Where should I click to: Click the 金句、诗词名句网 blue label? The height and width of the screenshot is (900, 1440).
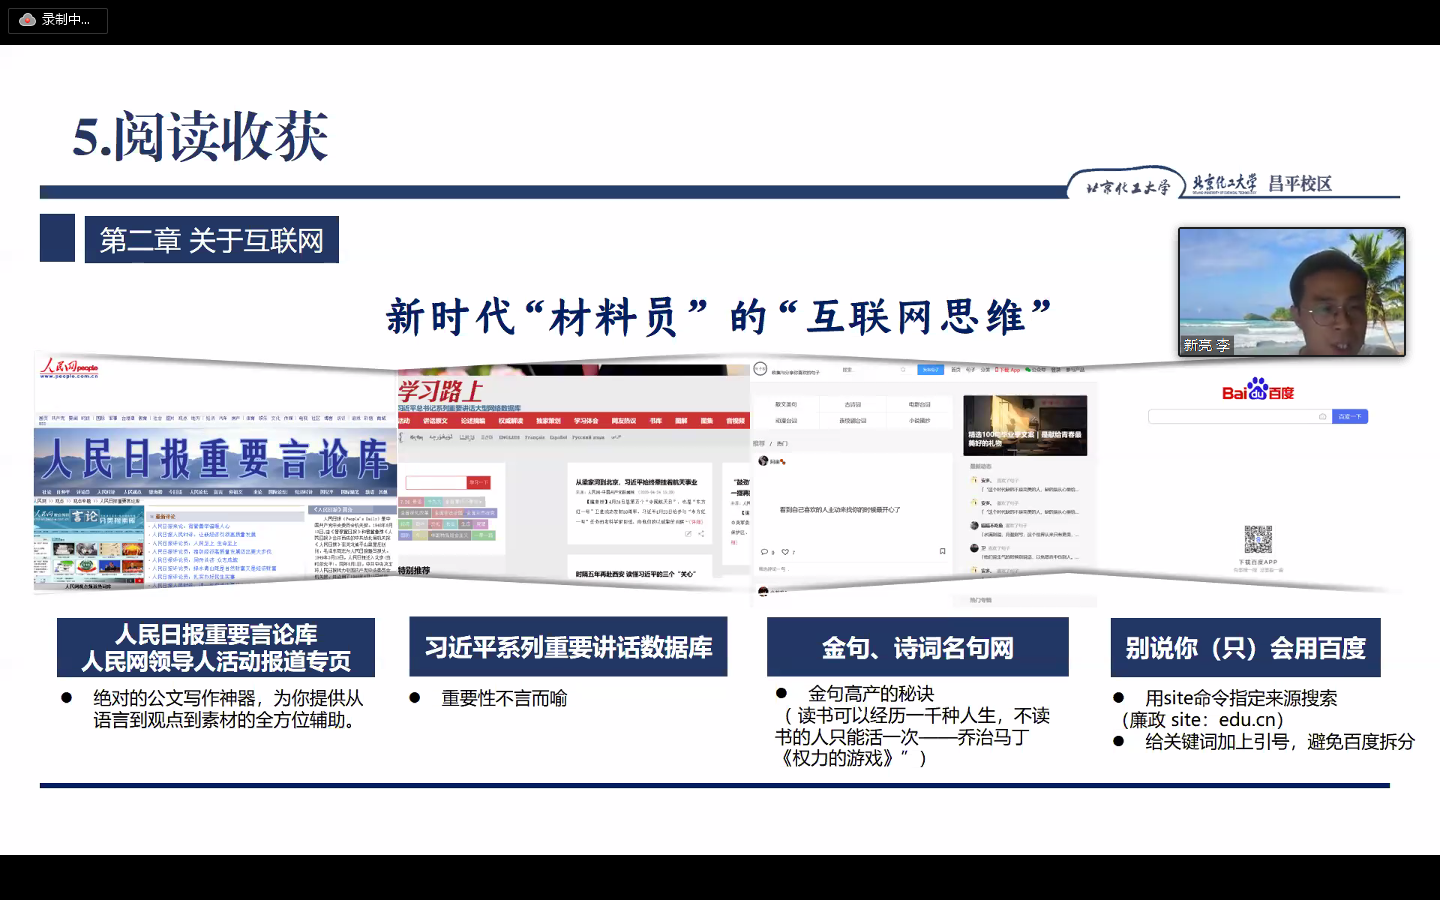coord(918,647)
